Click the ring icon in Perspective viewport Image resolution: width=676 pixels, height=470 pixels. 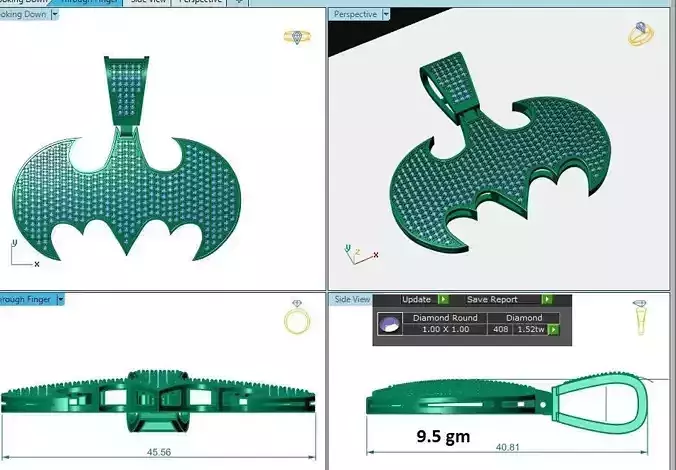click(641, 33)
